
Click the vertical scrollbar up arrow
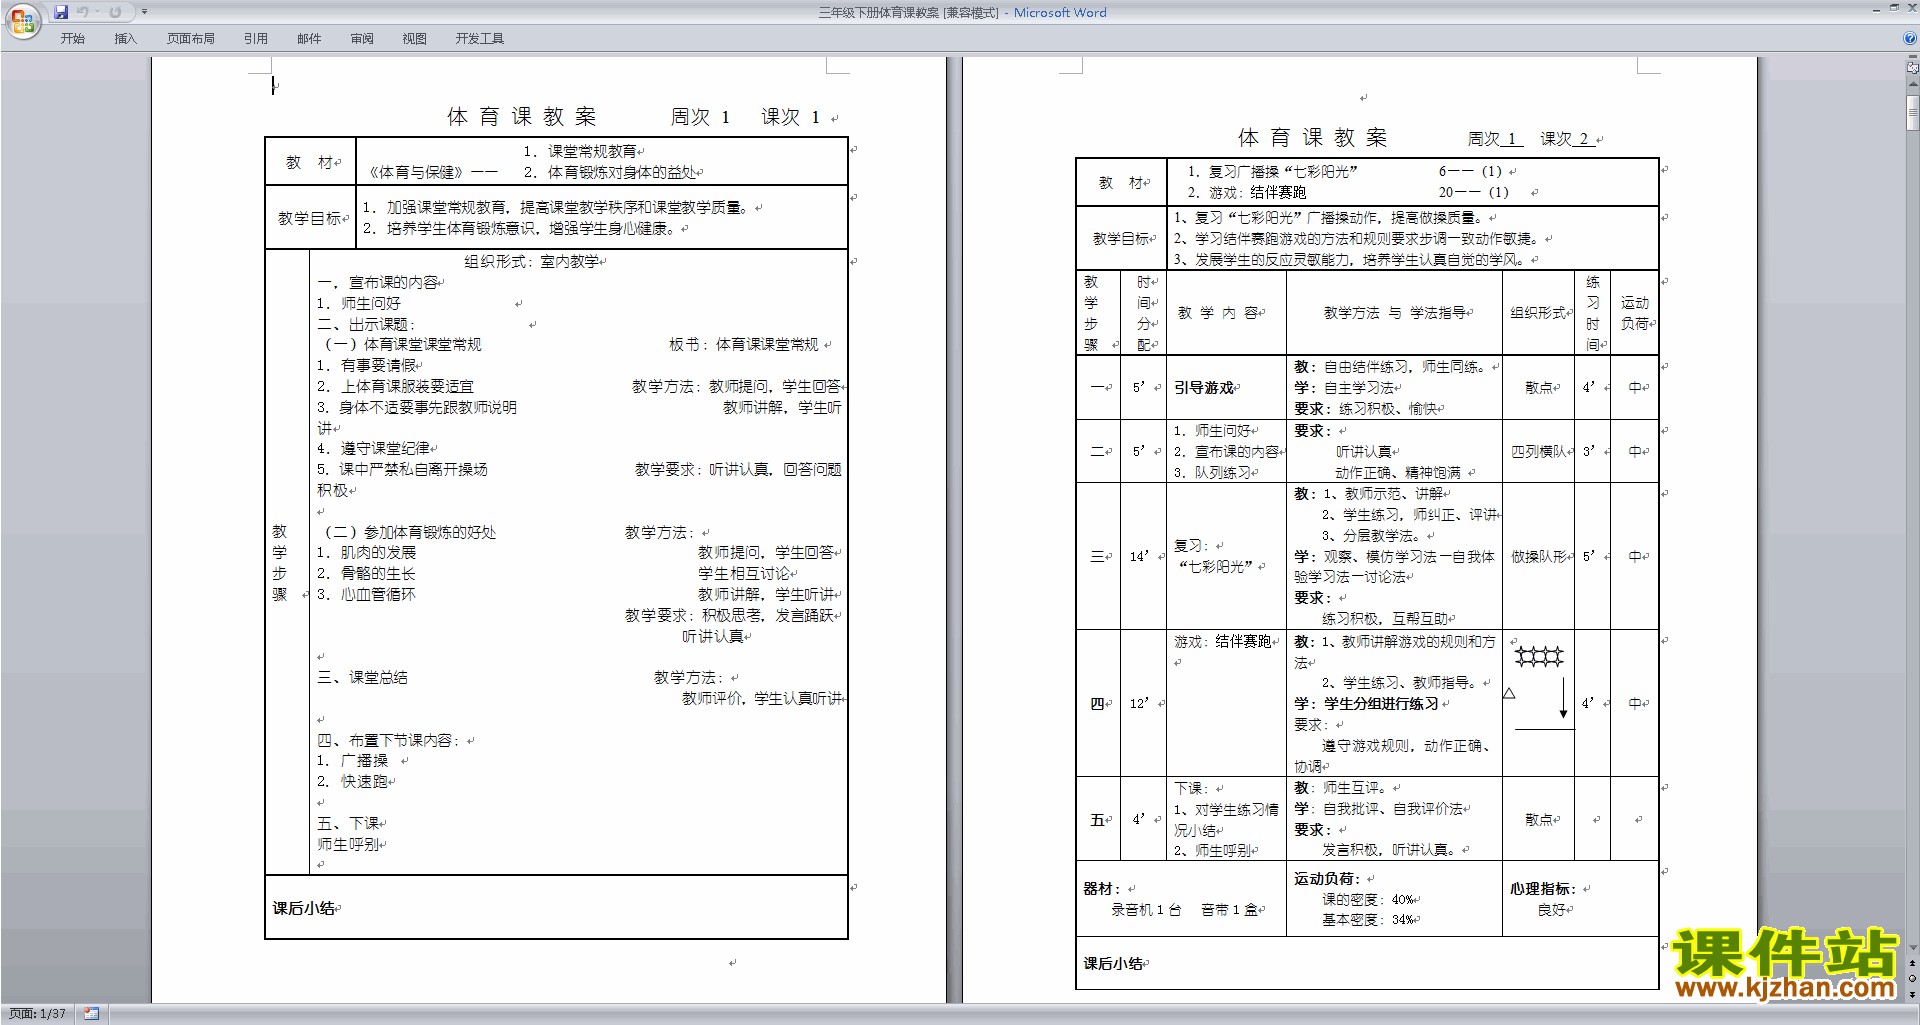pos(1913,86)
